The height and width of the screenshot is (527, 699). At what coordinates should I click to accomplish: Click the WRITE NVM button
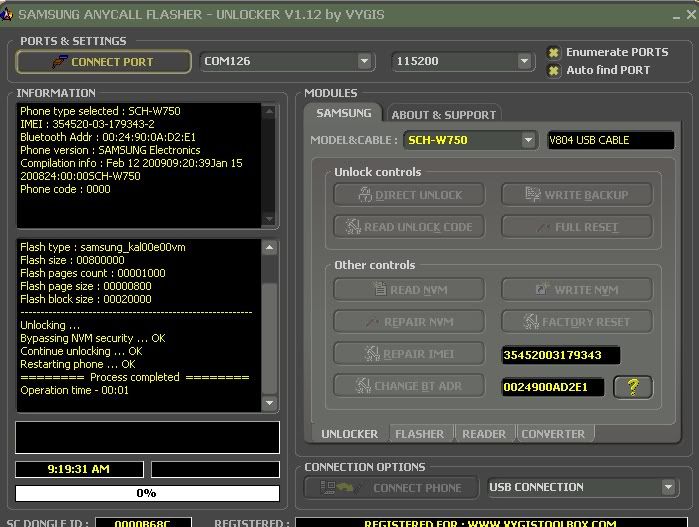577,290
